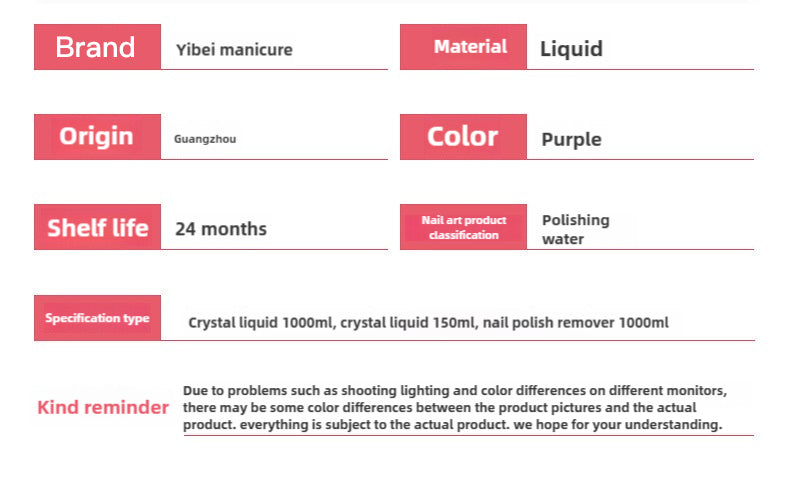
Task: Click the Nail art product classification label
Action: click(463, 227)
